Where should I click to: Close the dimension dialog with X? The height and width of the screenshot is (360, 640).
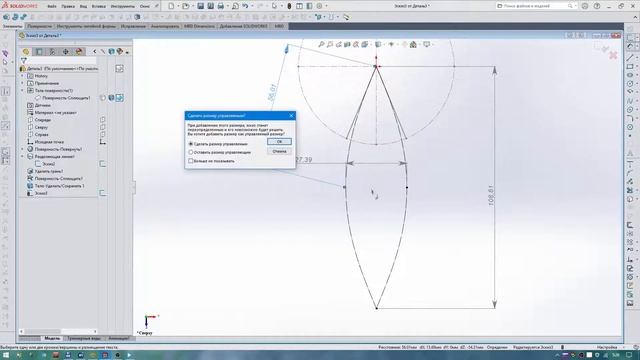coord(291,116)
